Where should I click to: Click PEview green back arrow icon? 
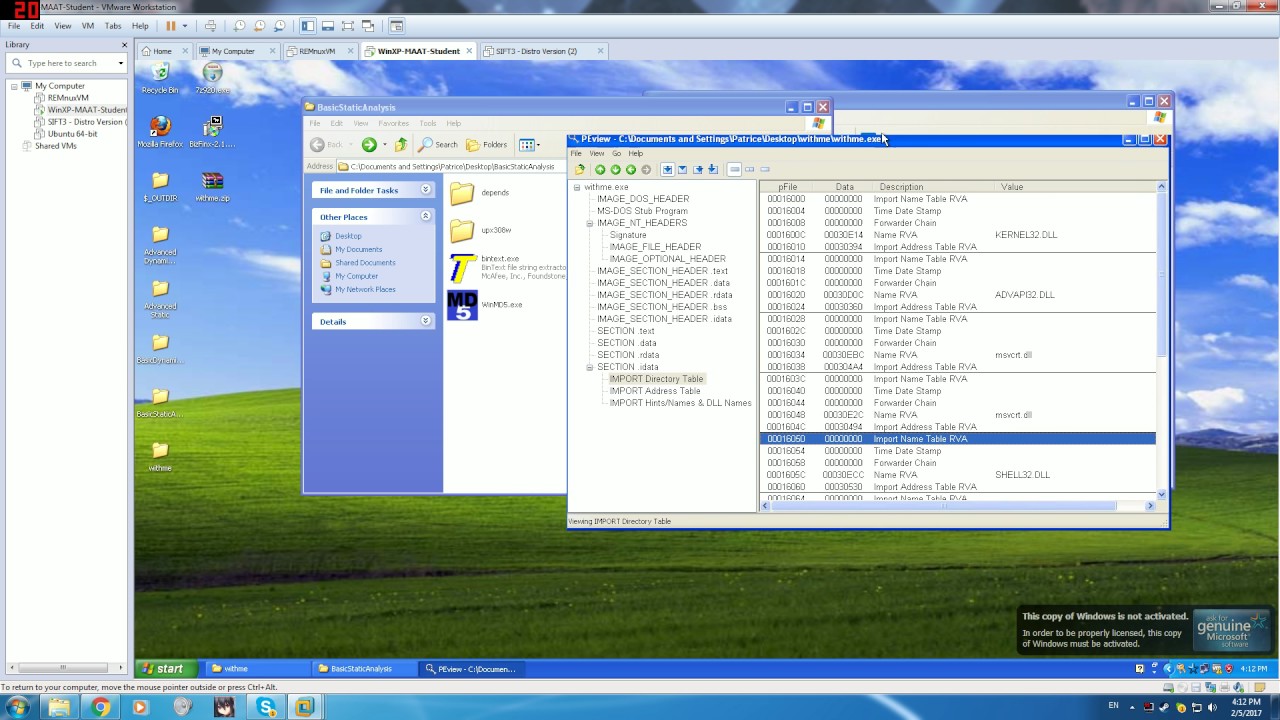click(630, 169)
